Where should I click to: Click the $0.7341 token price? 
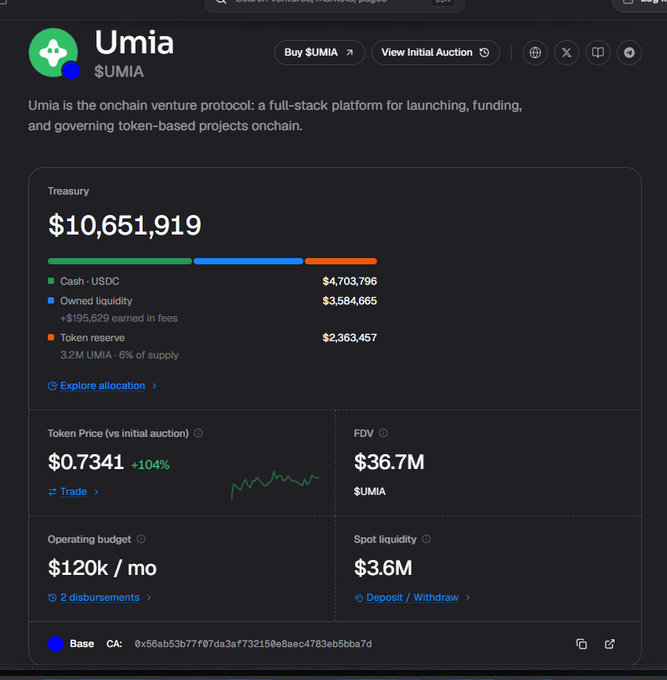(x=86, y=461)
